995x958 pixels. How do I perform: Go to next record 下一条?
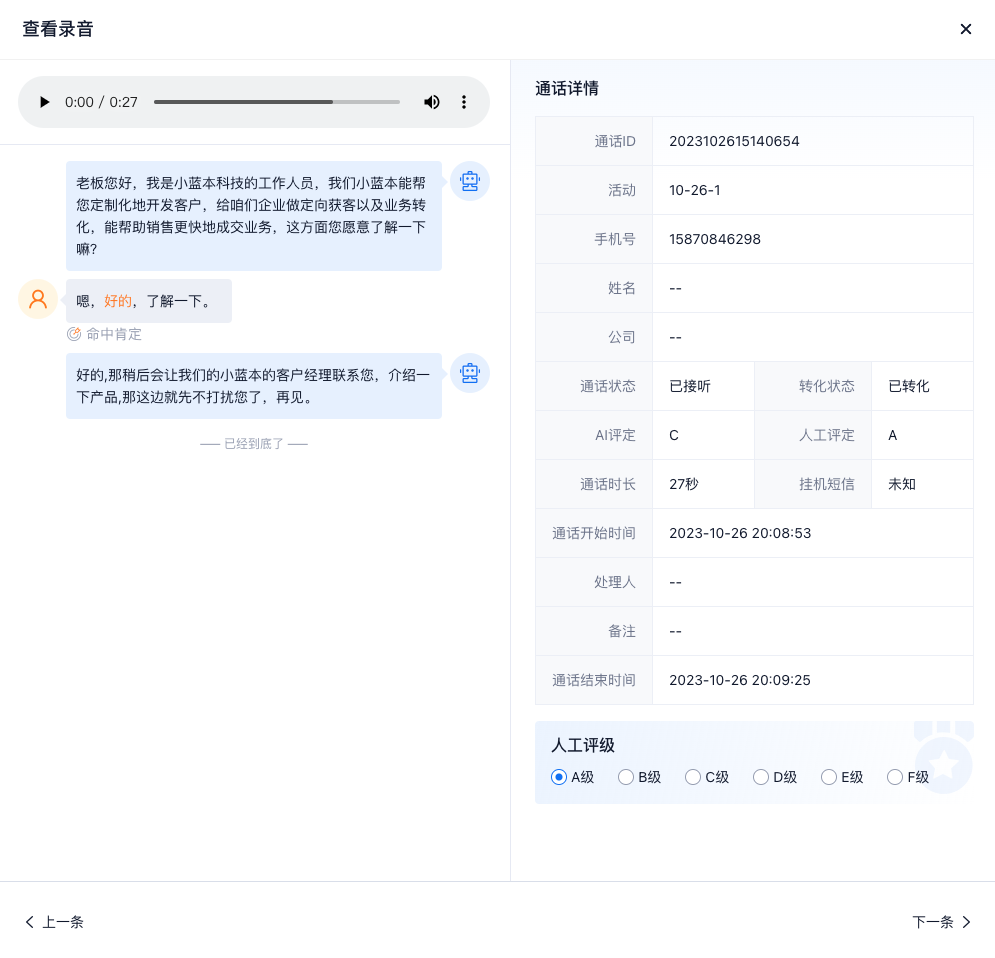pos(941,922)
